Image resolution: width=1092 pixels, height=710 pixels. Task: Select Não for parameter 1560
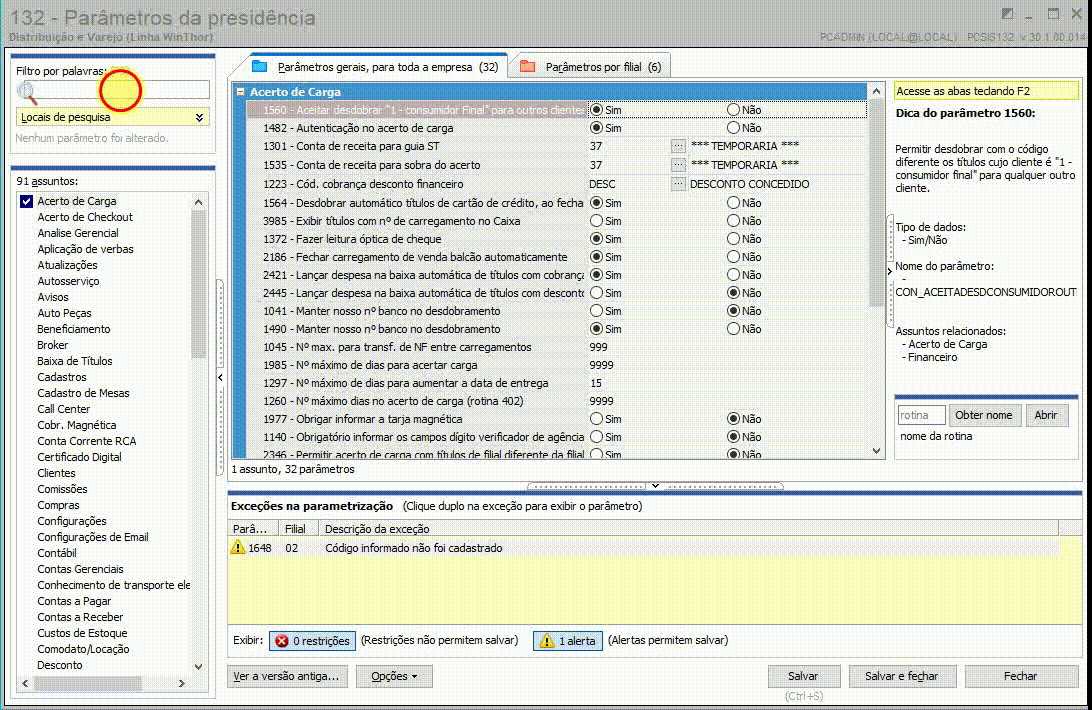pos(733,110)
